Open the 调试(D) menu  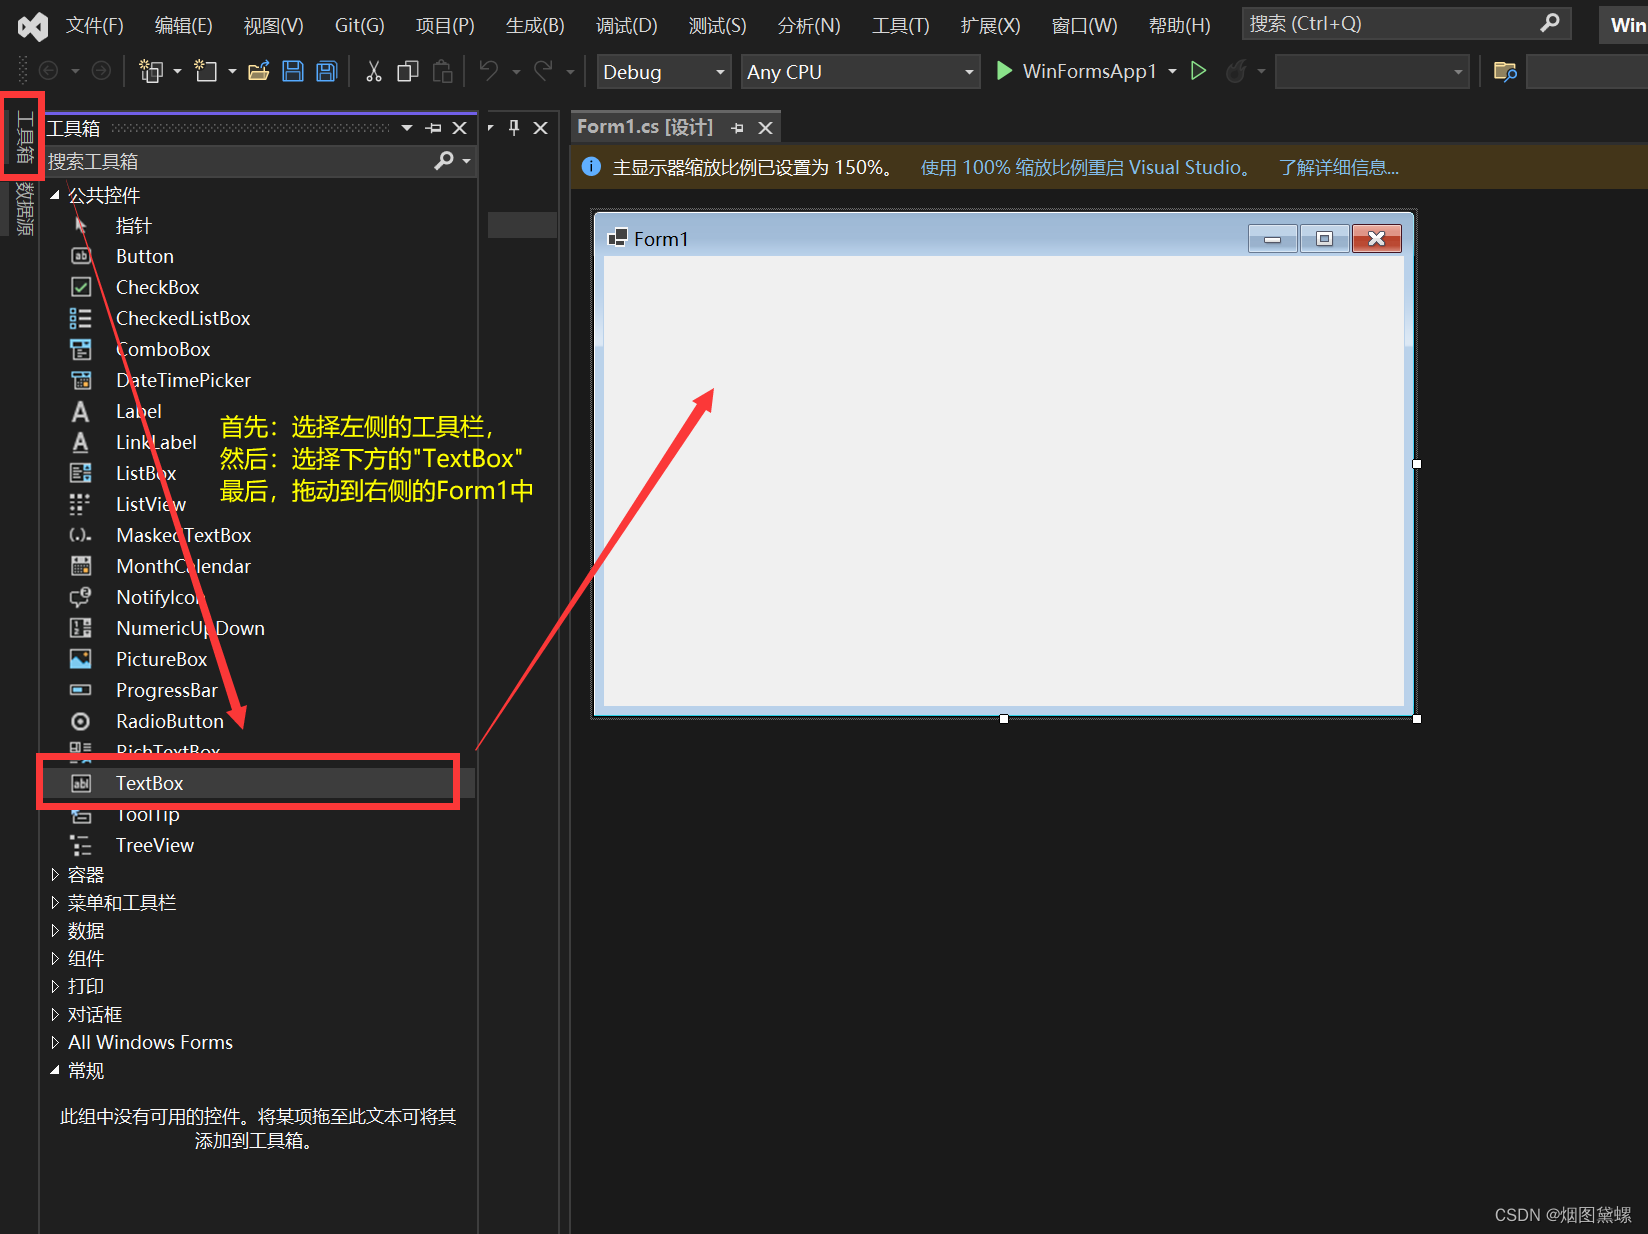[626, 25]
